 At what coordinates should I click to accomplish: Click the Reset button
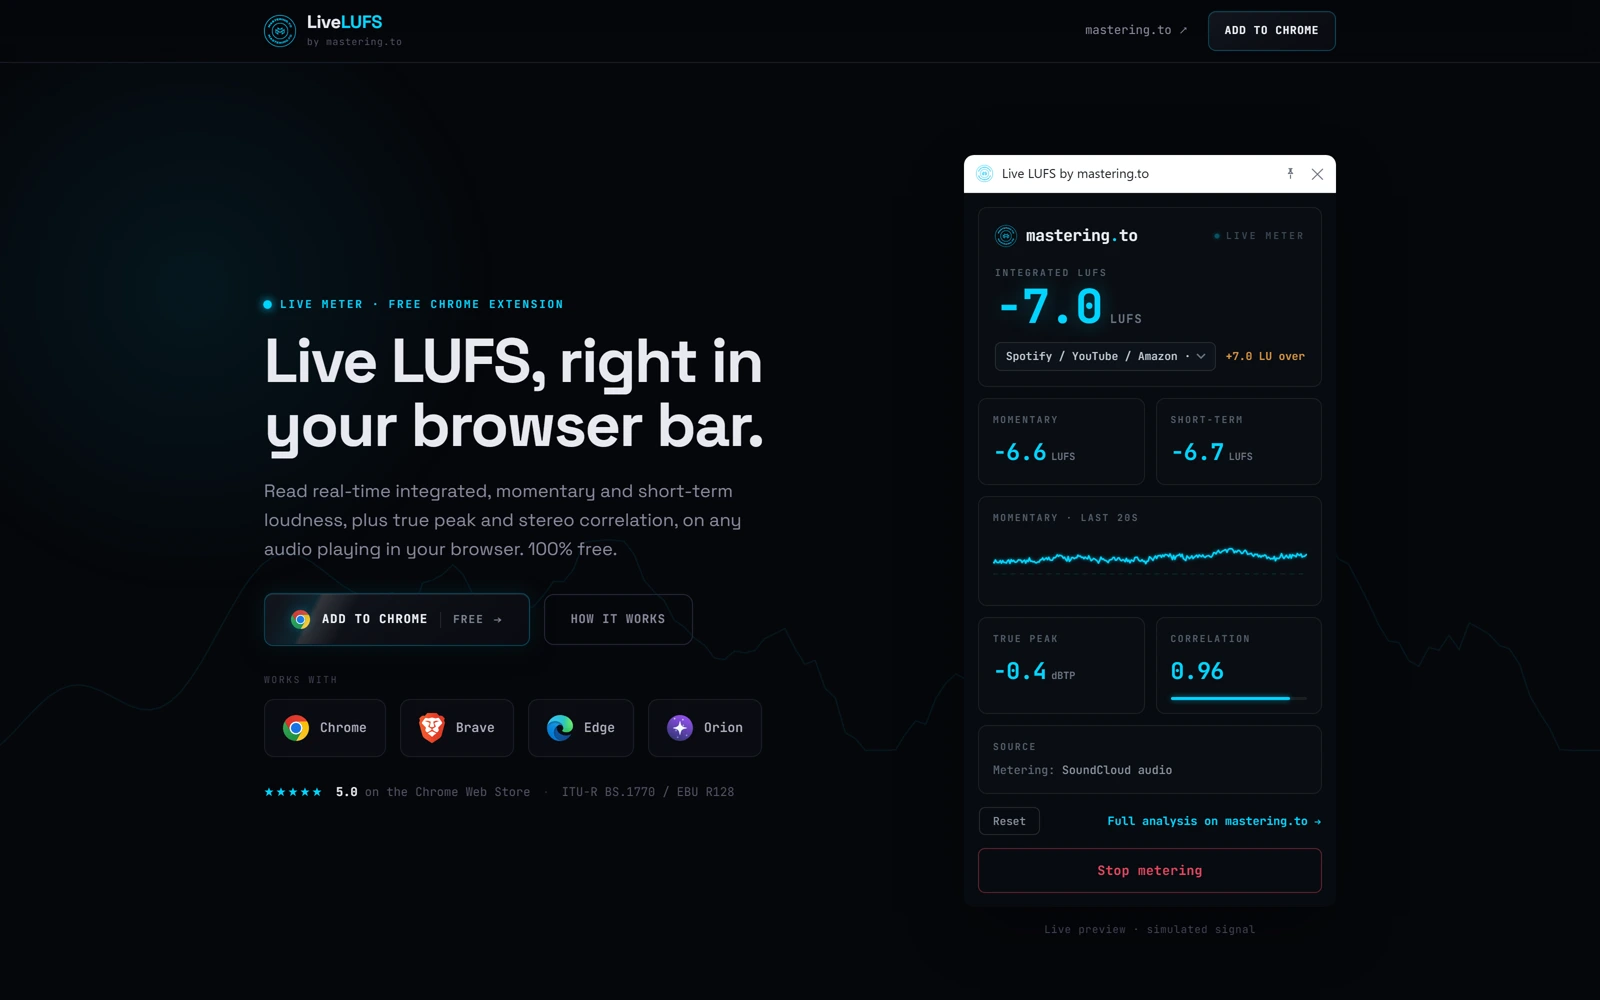[1009, 821]
